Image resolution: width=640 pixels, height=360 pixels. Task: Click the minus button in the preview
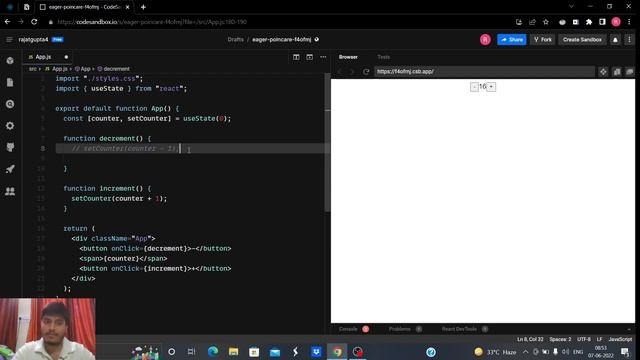[x=474, y=87]
